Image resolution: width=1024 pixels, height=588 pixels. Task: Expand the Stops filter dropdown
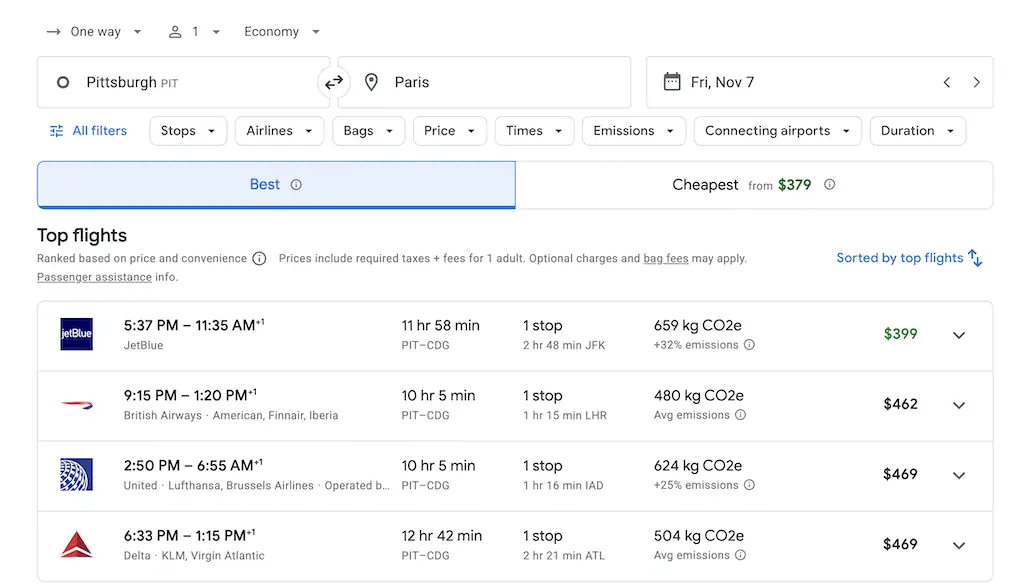[188, 131]
